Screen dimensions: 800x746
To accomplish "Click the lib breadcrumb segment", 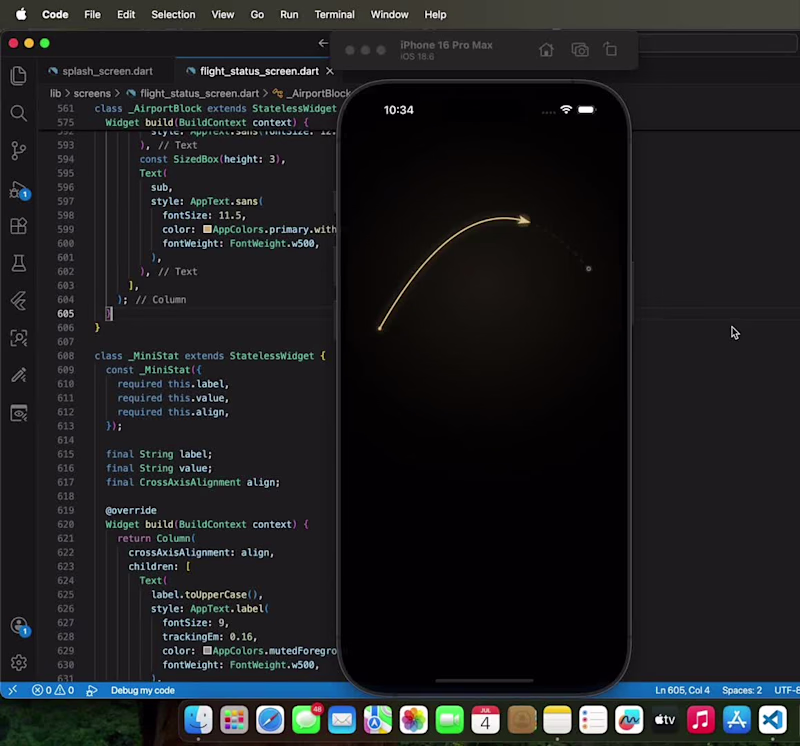I will [x=55, y=93].
